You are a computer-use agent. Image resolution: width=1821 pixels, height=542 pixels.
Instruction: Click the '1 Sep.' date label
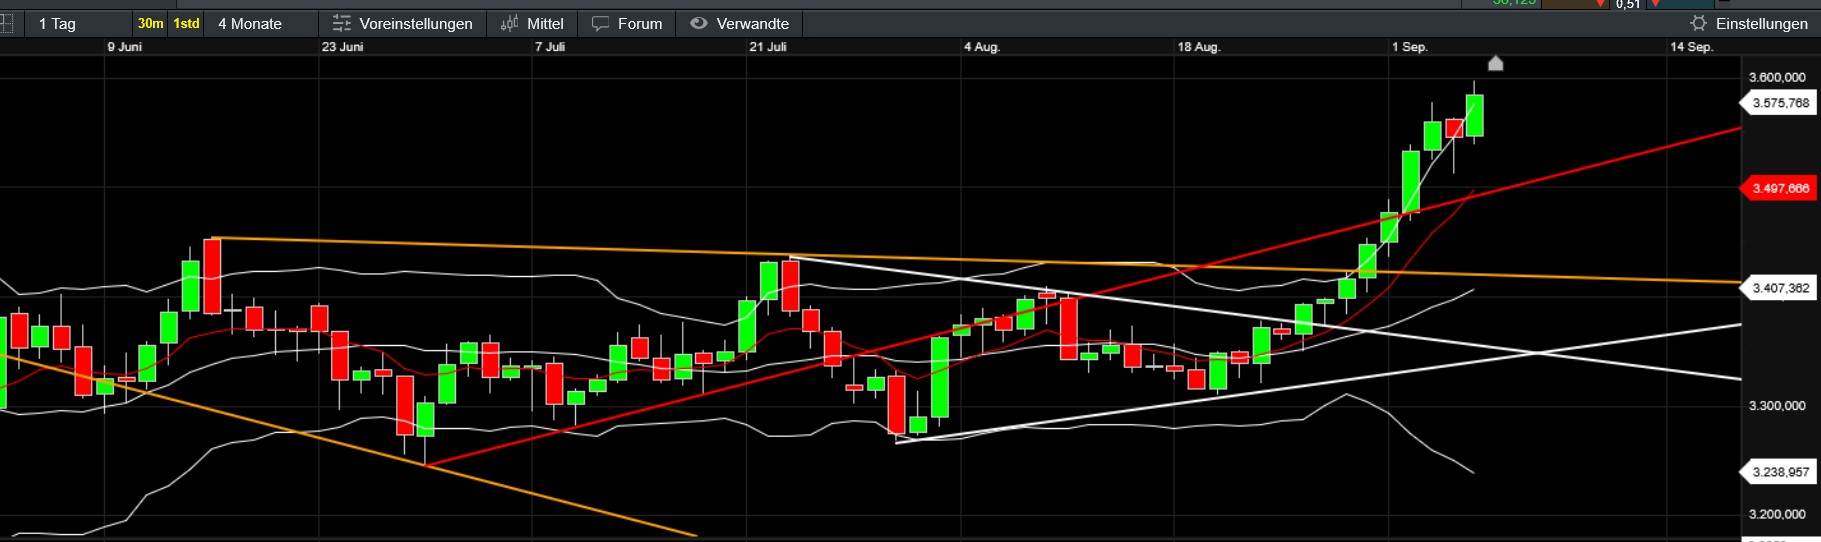tap(1410, 47)
